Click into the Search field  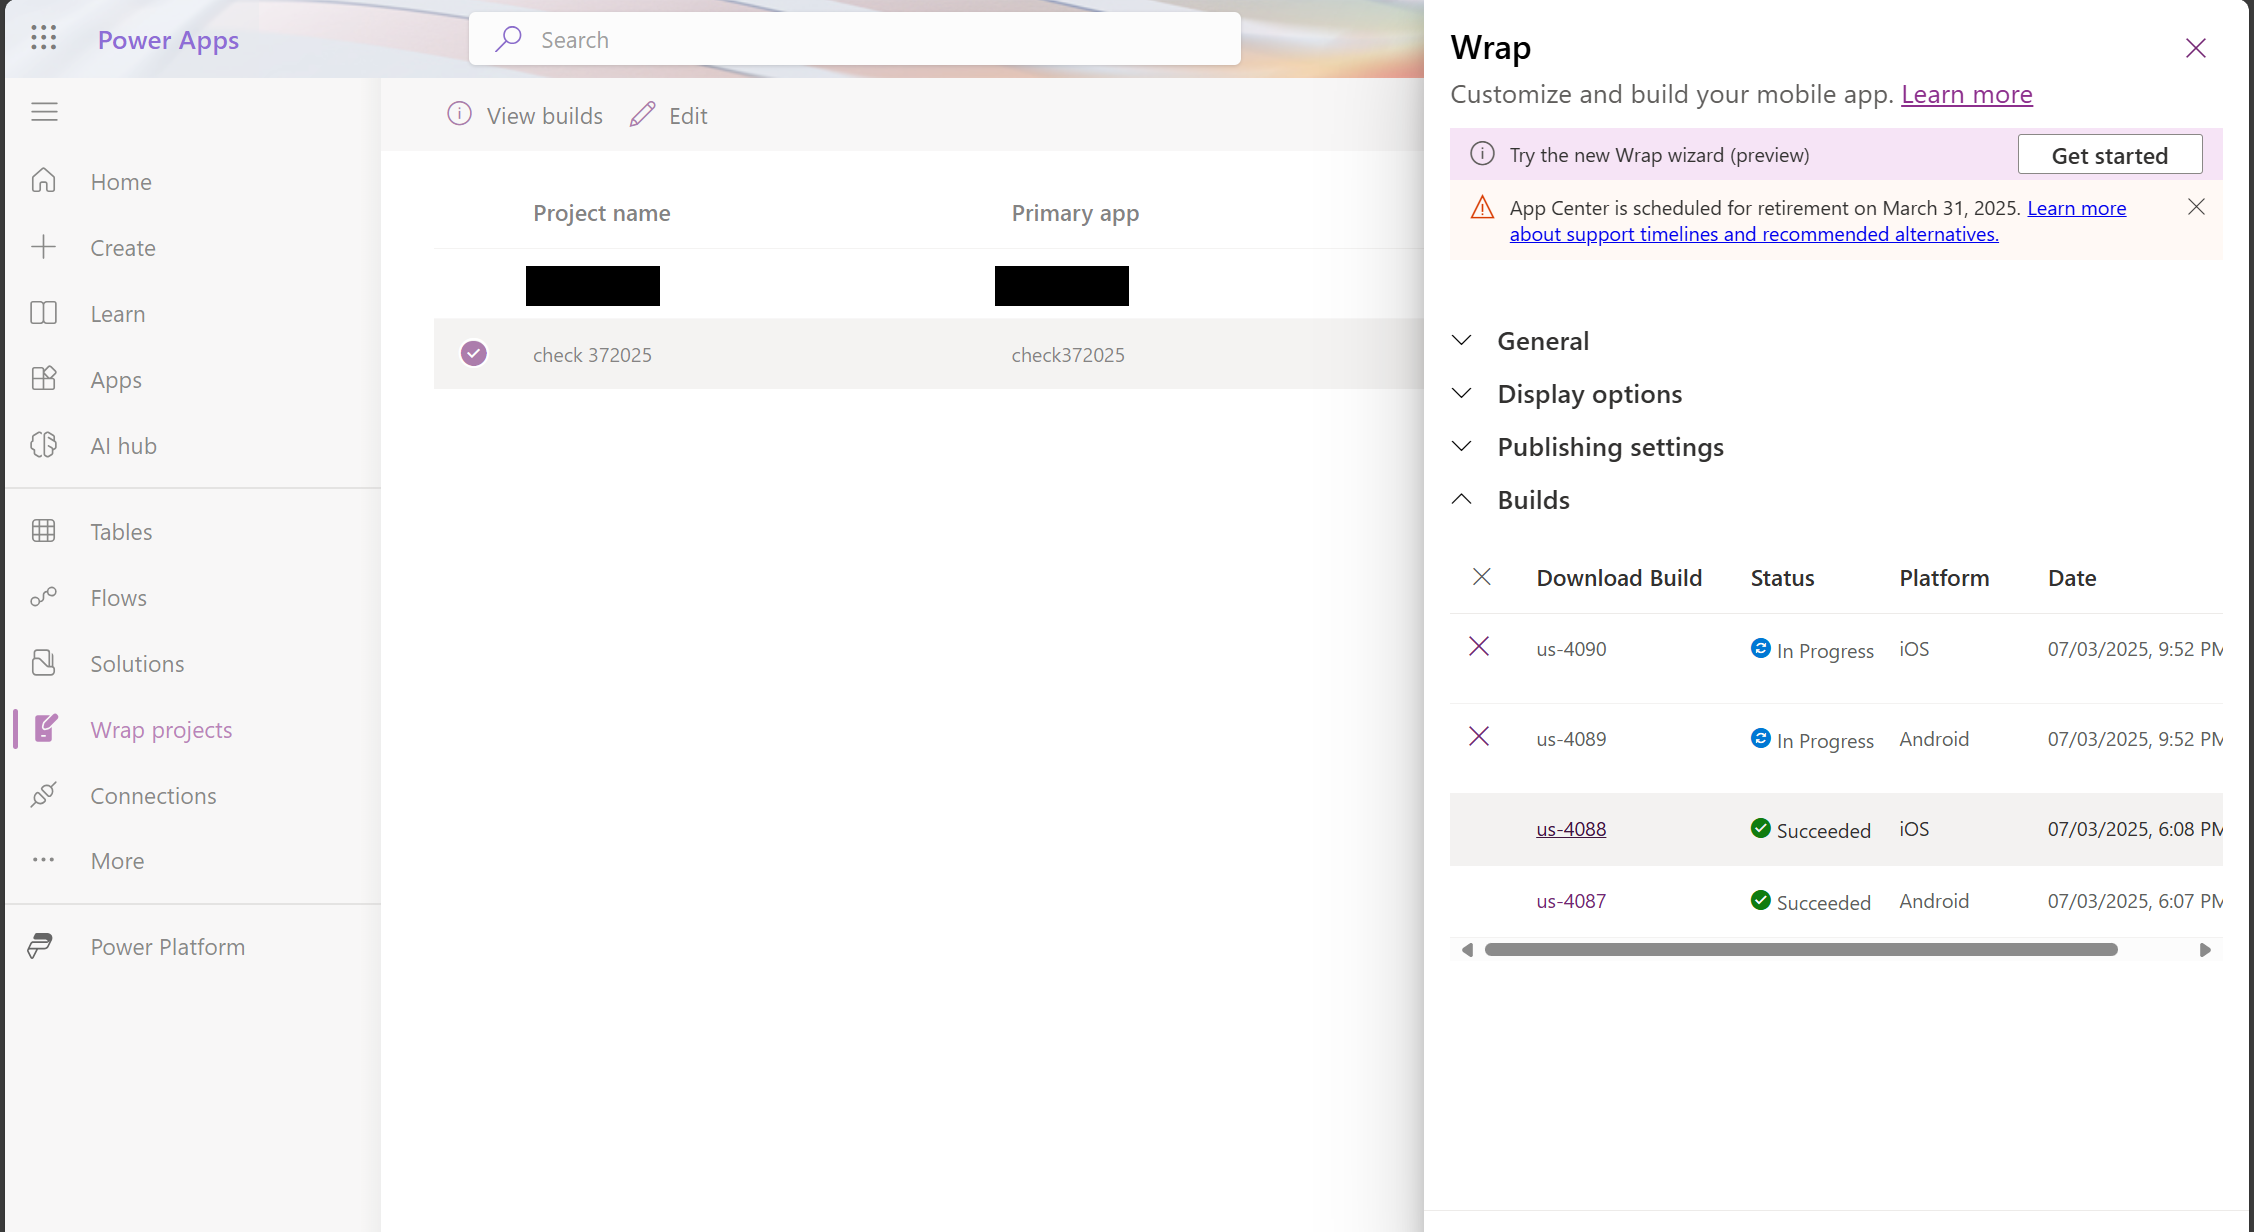point(854,40)
